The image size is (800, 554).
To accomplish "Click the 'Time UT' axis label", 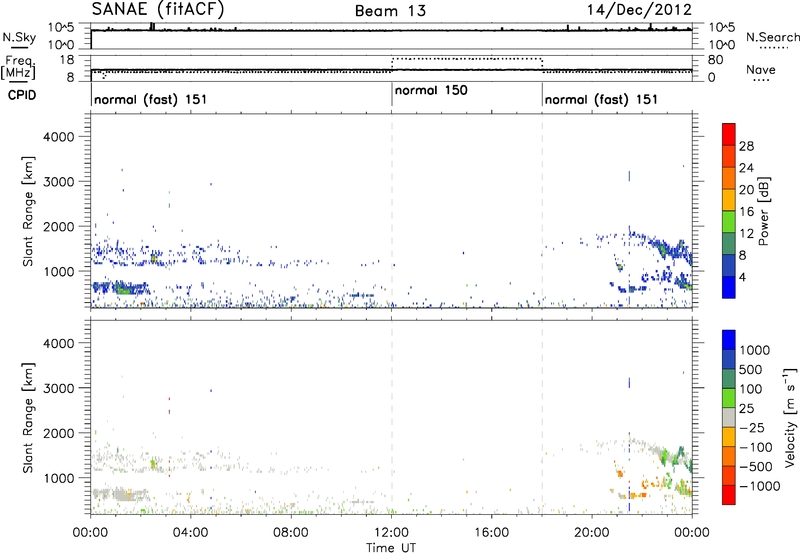I will (x=391, y=548).
